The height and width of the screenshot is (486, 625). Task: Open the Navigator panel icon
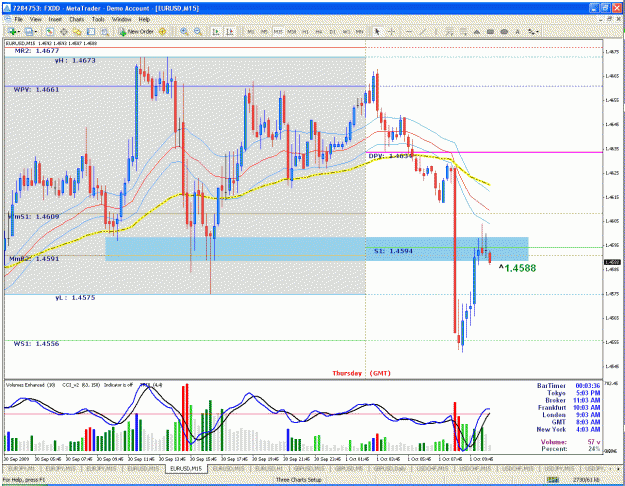[77, 31]
